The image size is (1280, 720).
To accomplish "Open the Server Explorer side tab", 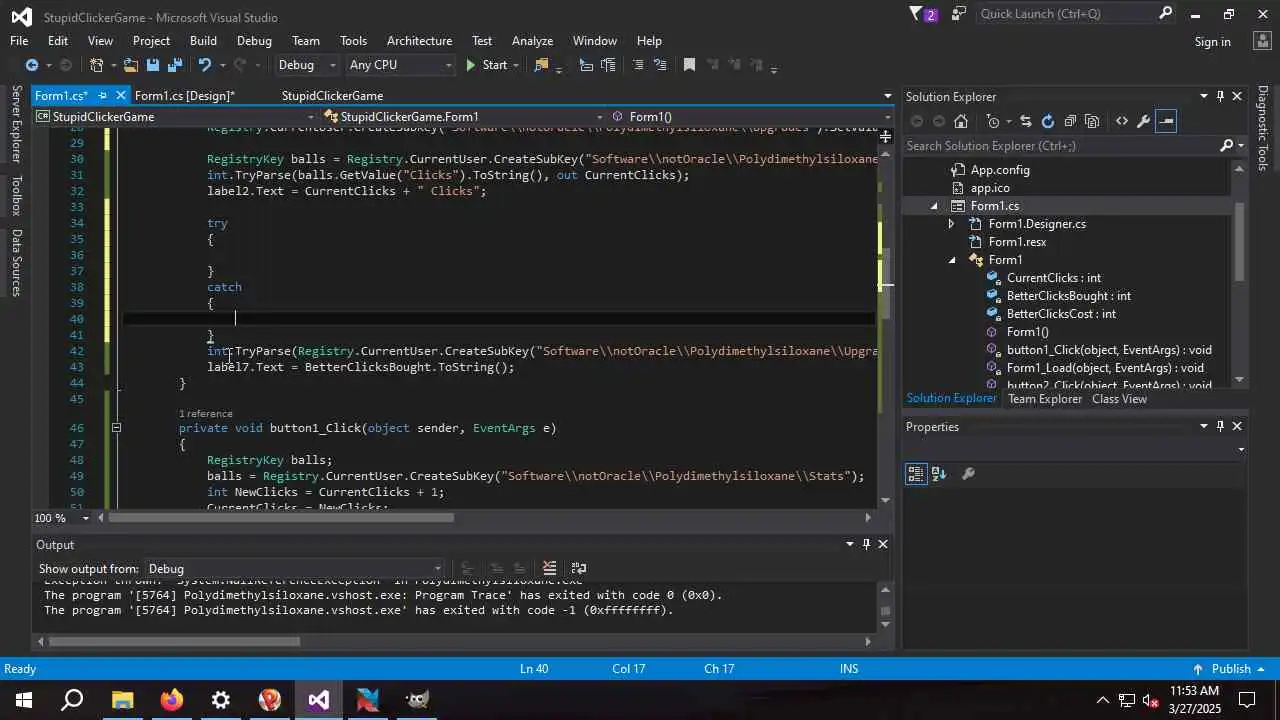I will 16,124.
